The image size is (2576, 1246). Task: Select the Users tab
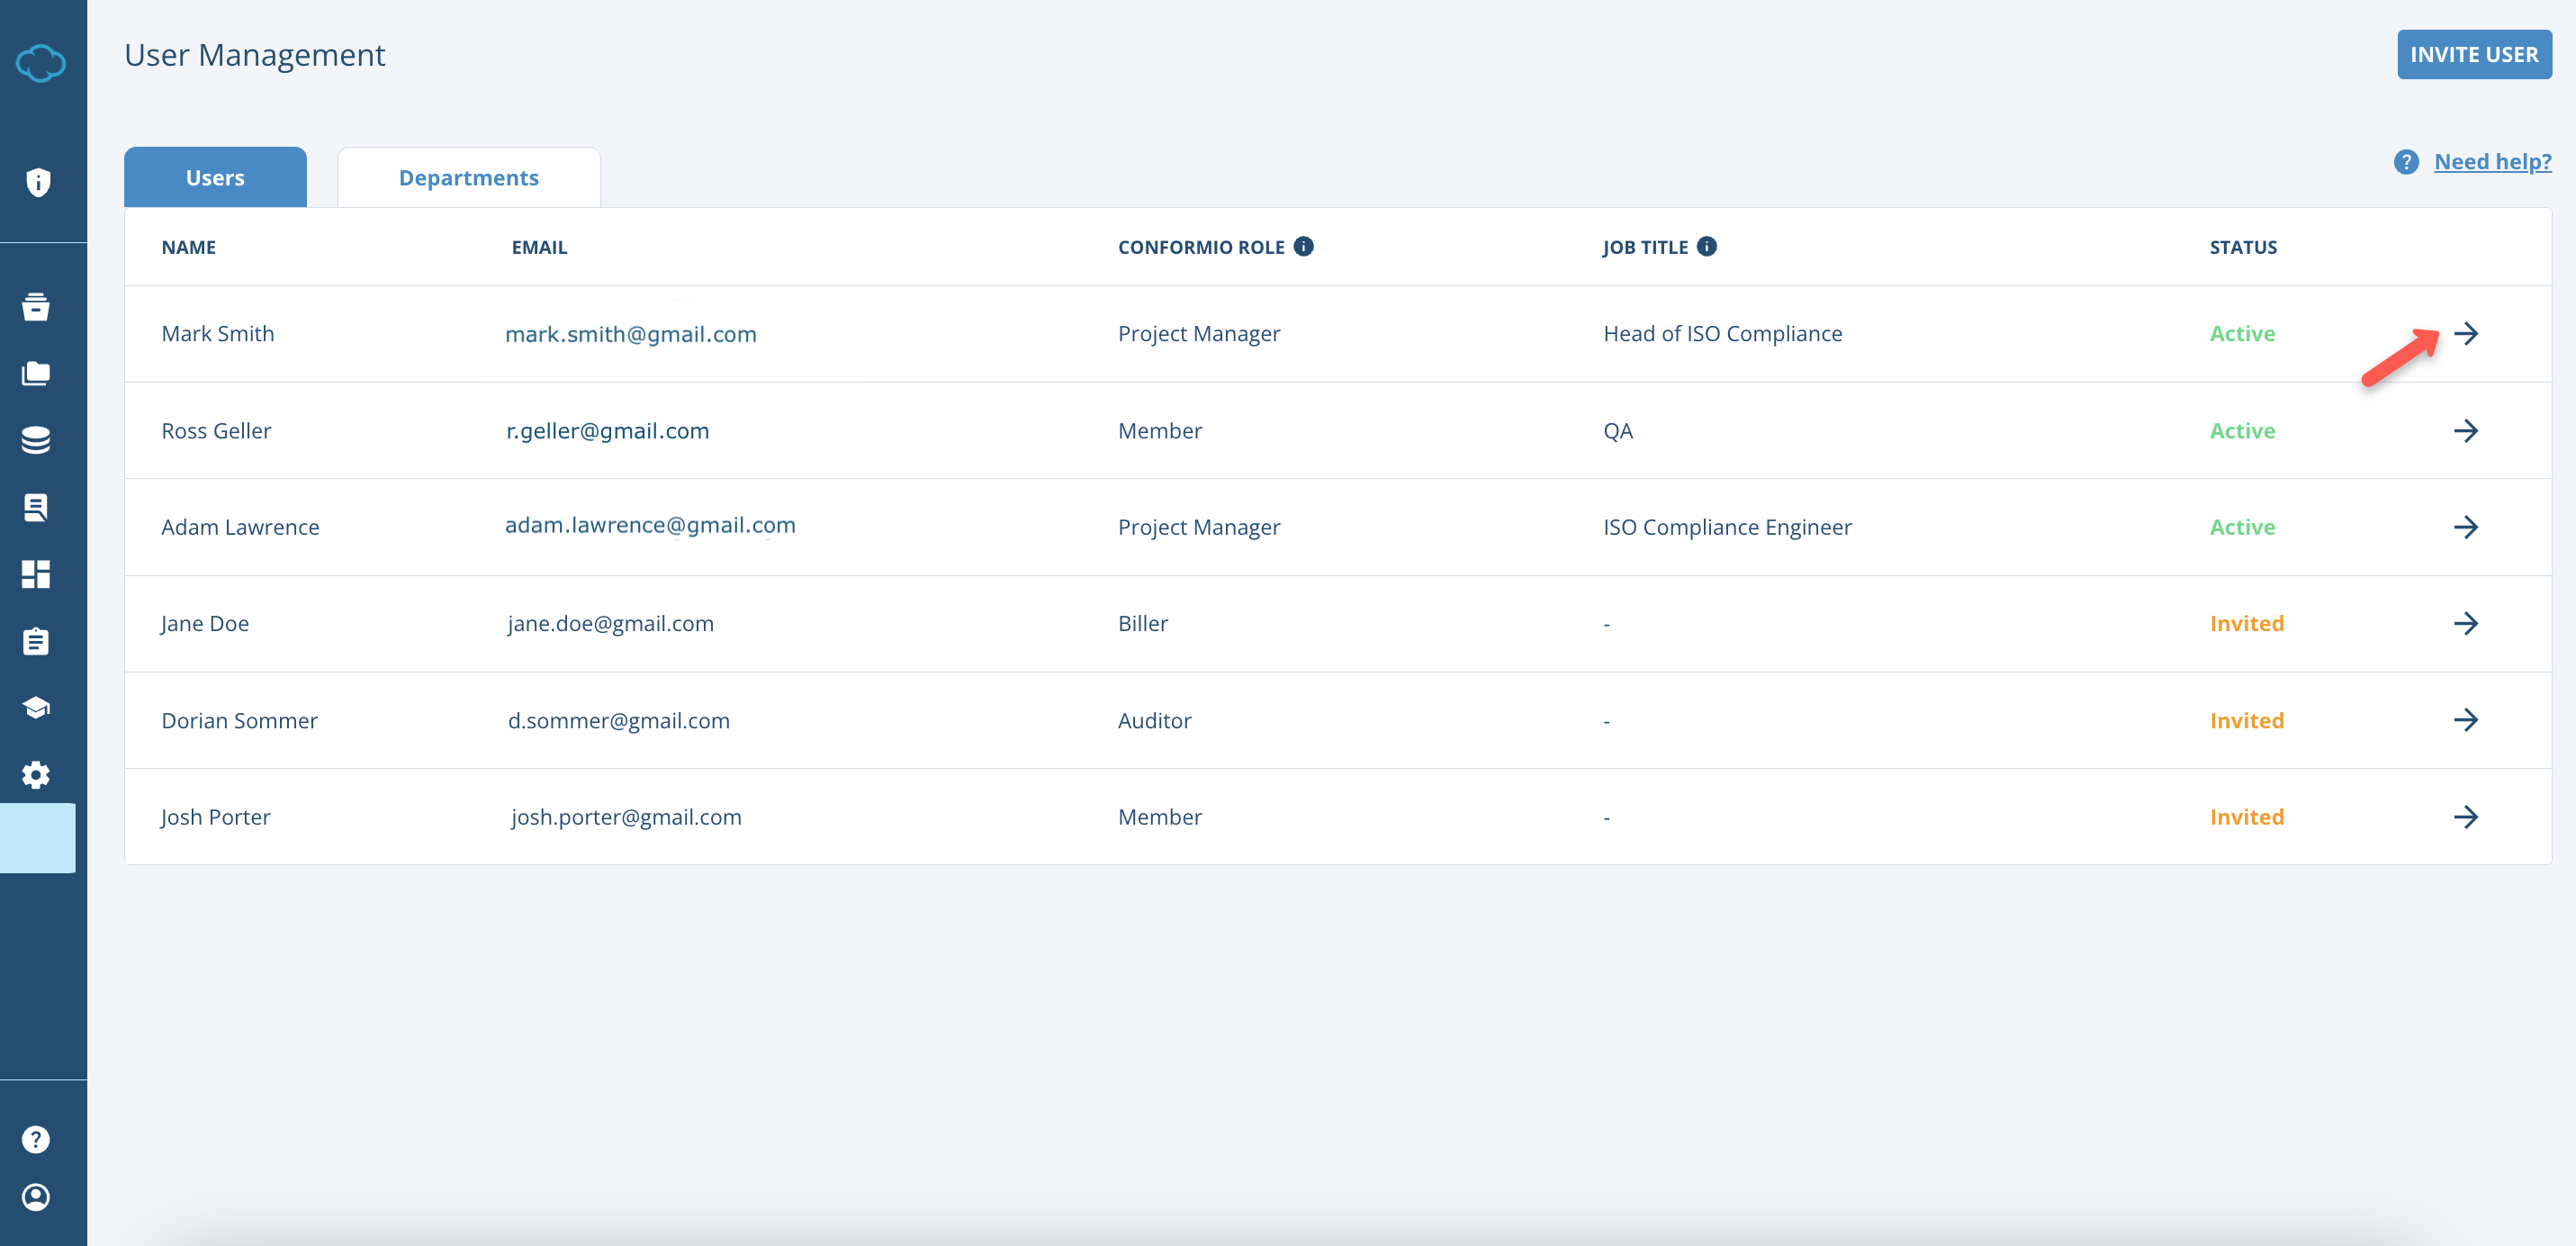coord(214,177)
